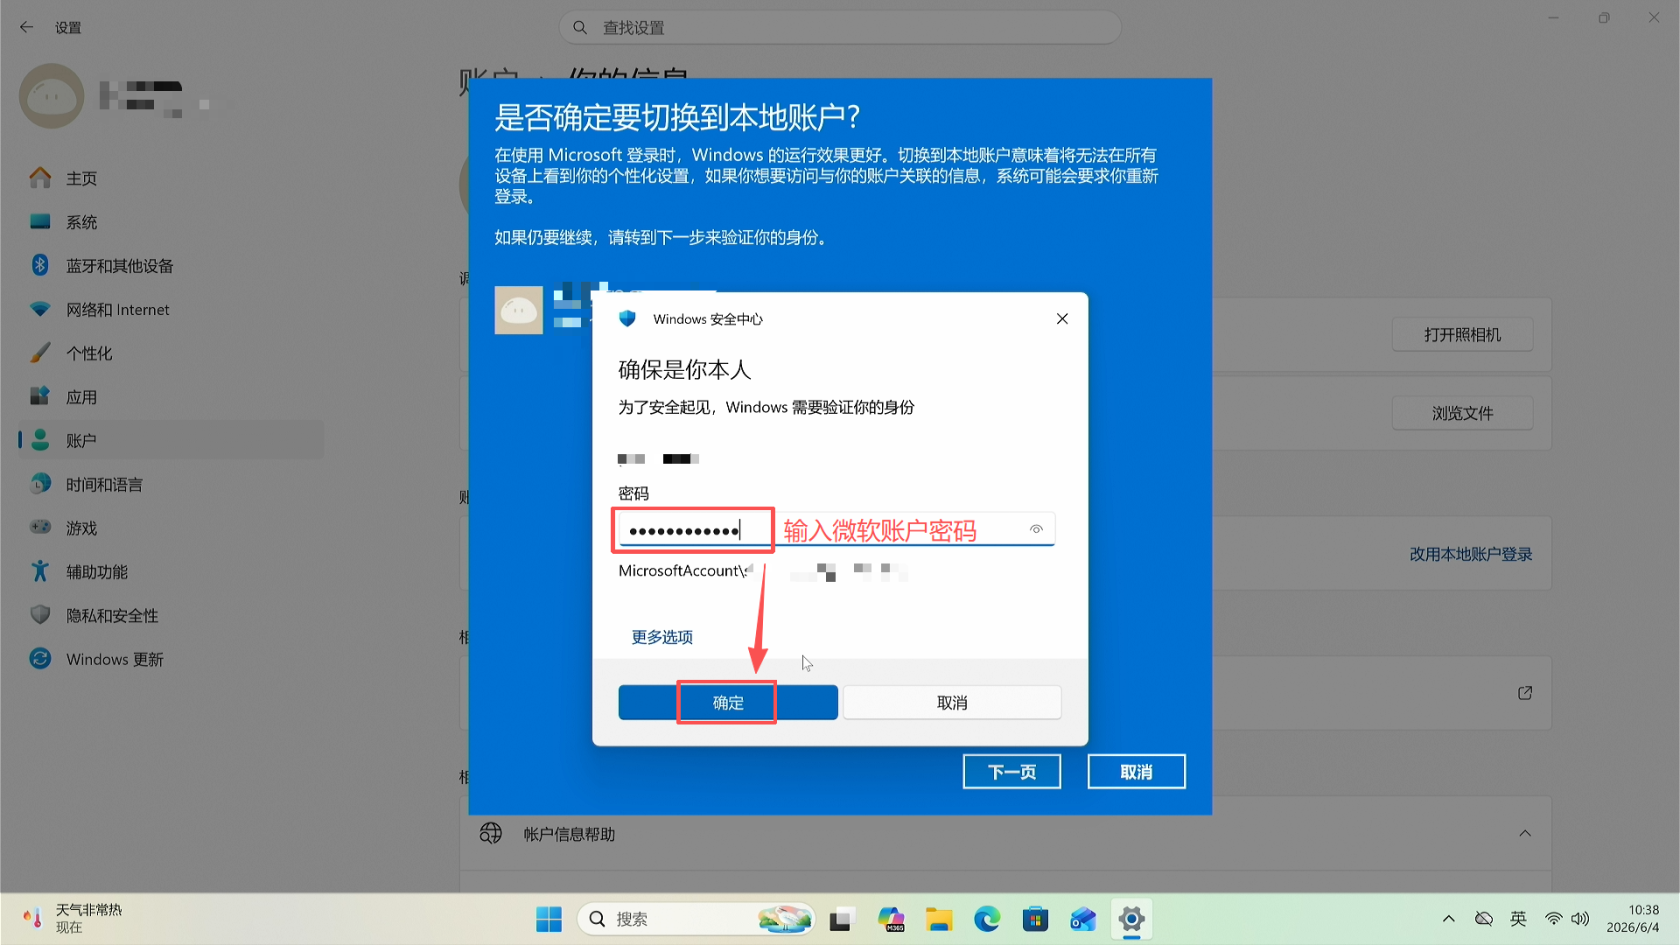Click the home icon beside 主页

click(x=40, y=177)
